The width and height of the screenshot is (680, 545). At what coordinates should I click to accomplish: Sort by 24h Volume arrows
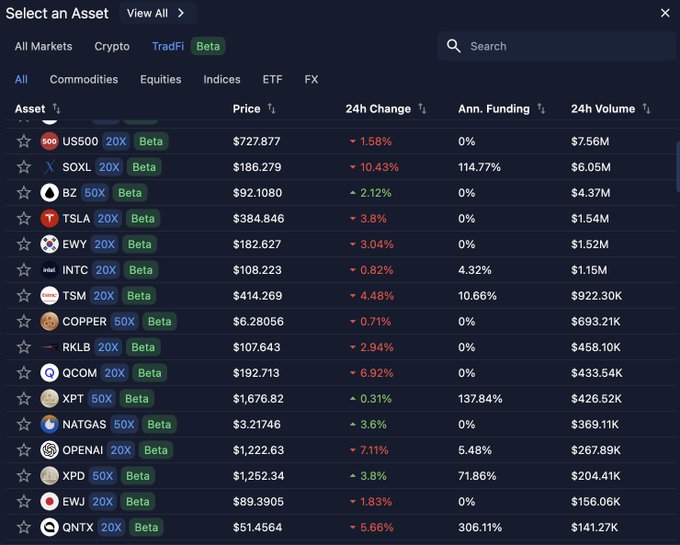647,108
